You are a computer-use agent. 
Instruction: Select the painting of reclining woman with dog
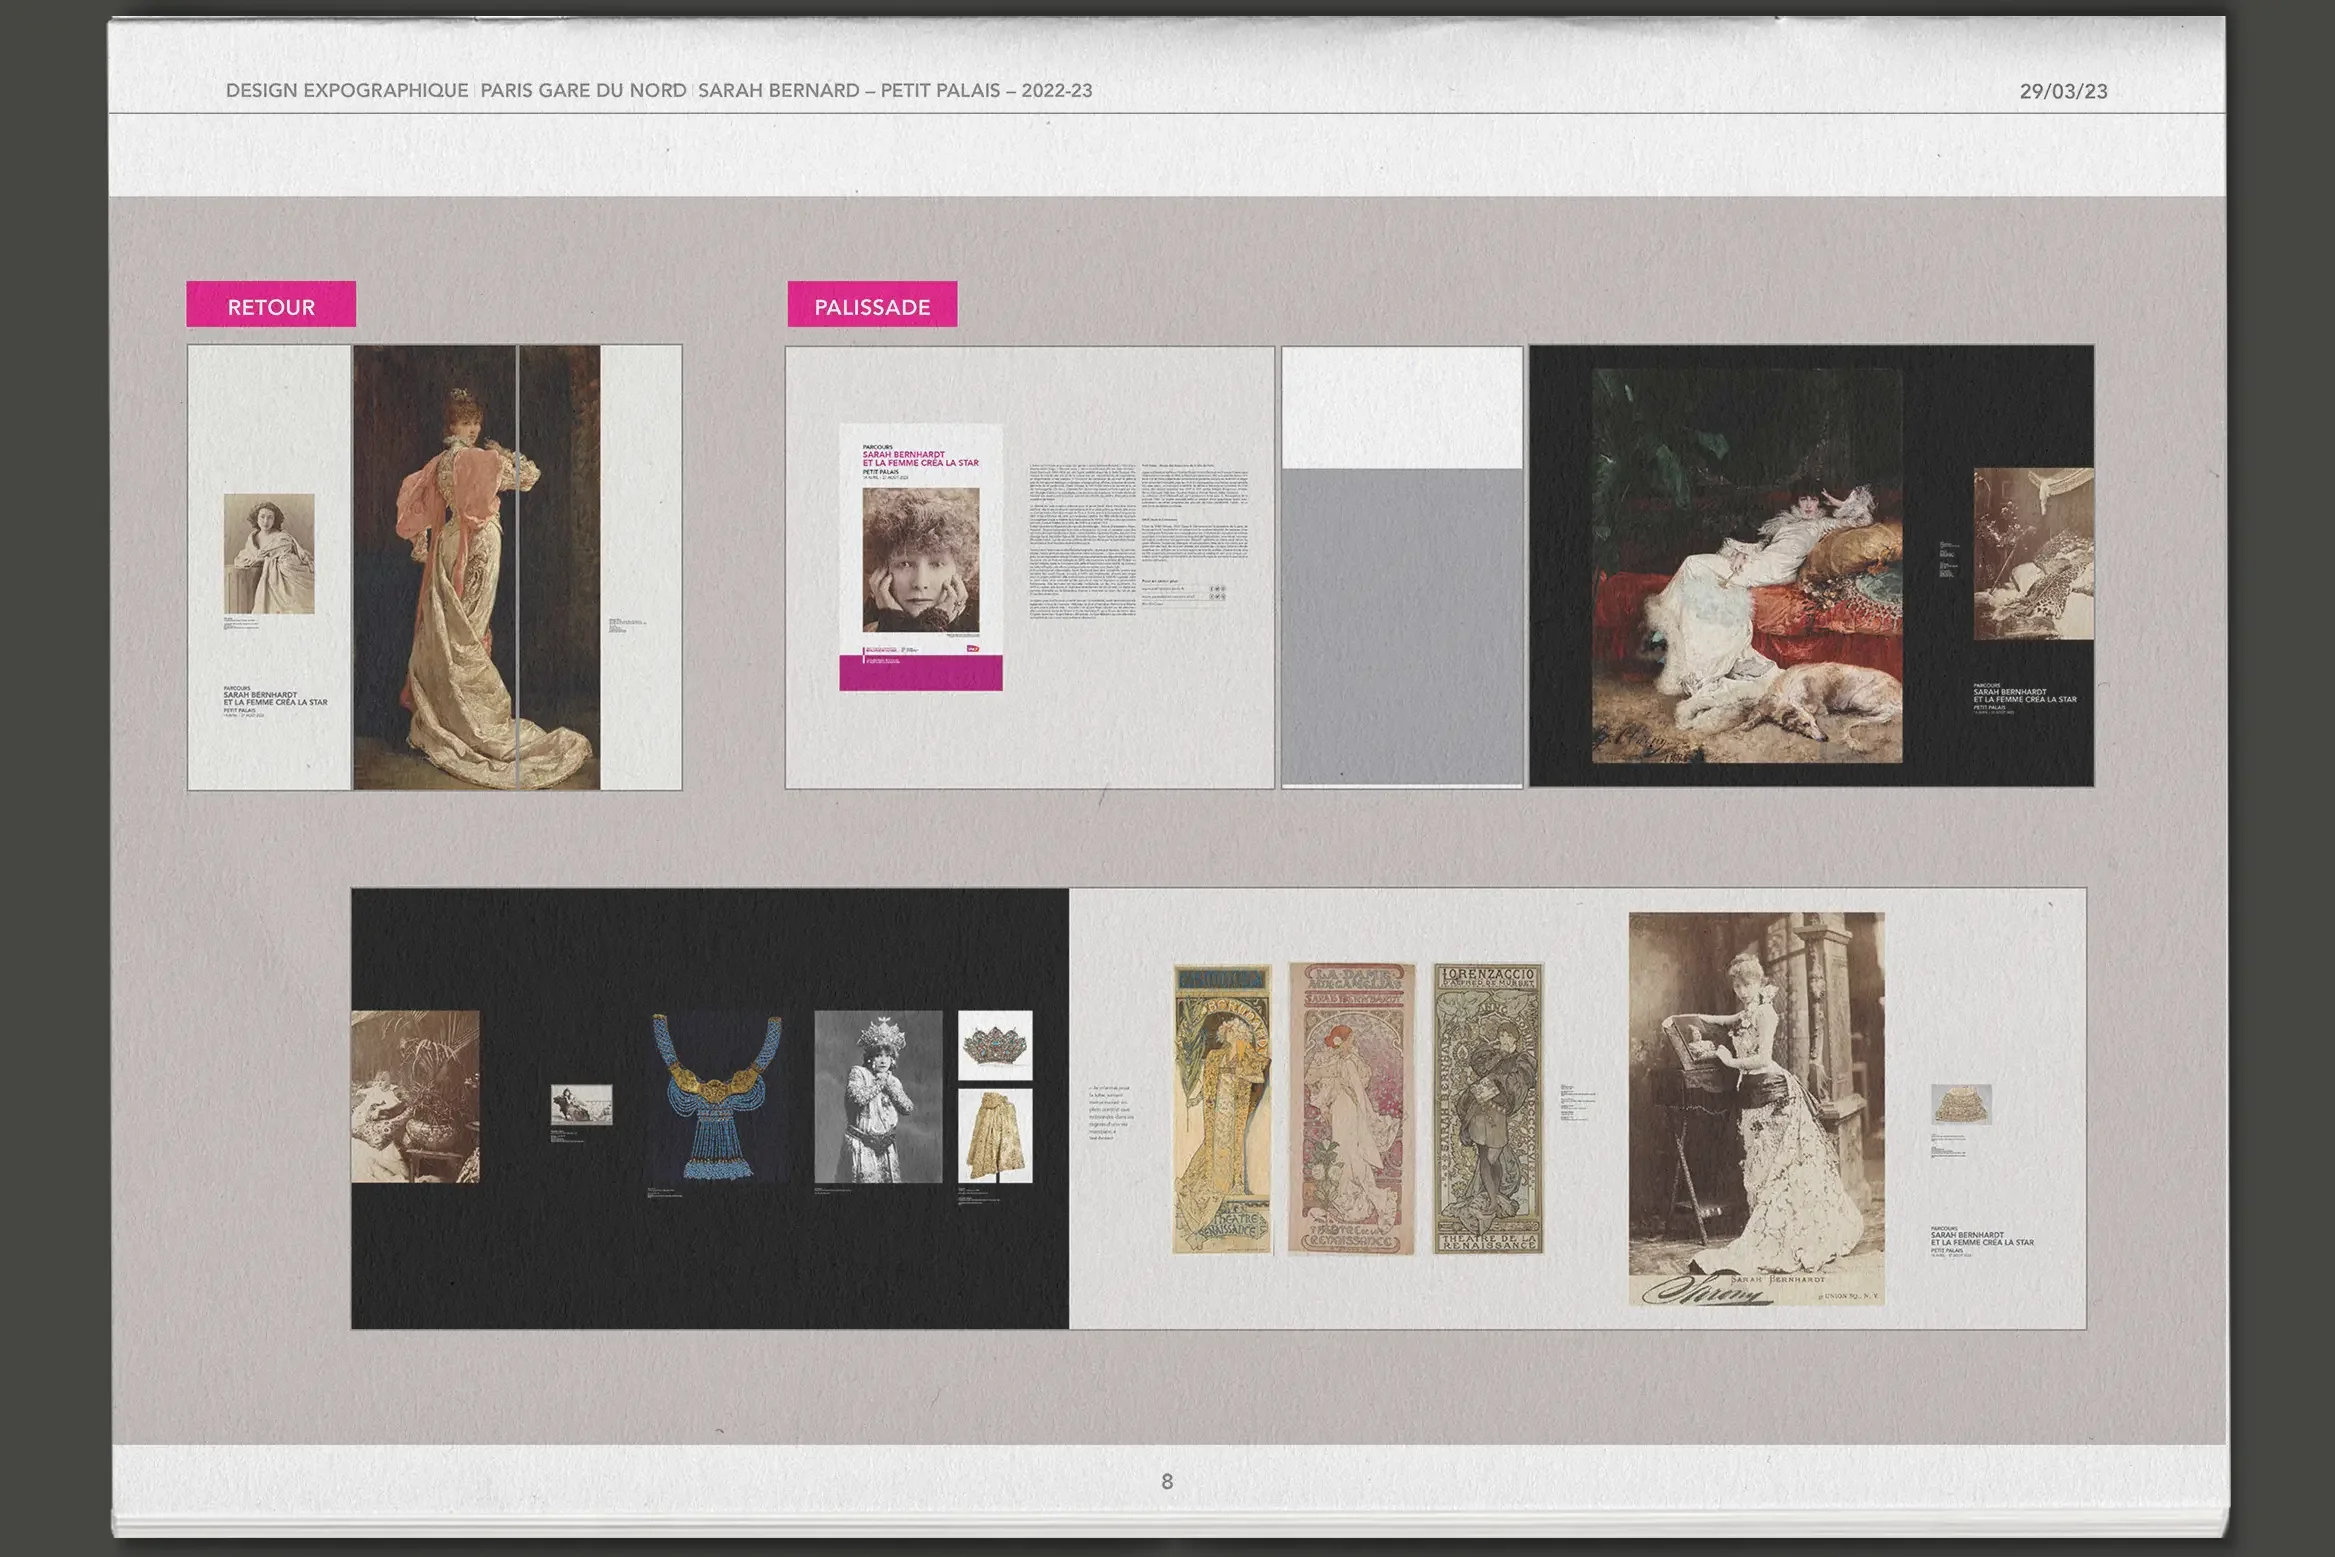[x=1747, y=565]
